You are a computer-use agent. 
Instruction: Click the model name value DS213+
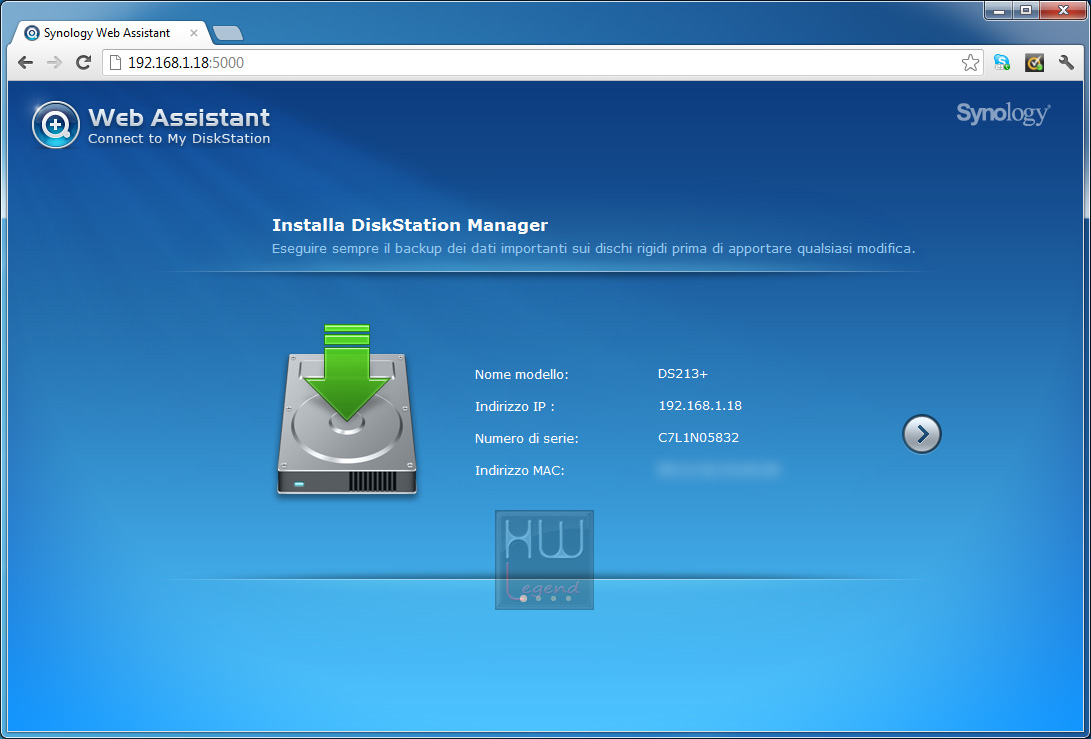pyautogui.click(x=683, y=374)
